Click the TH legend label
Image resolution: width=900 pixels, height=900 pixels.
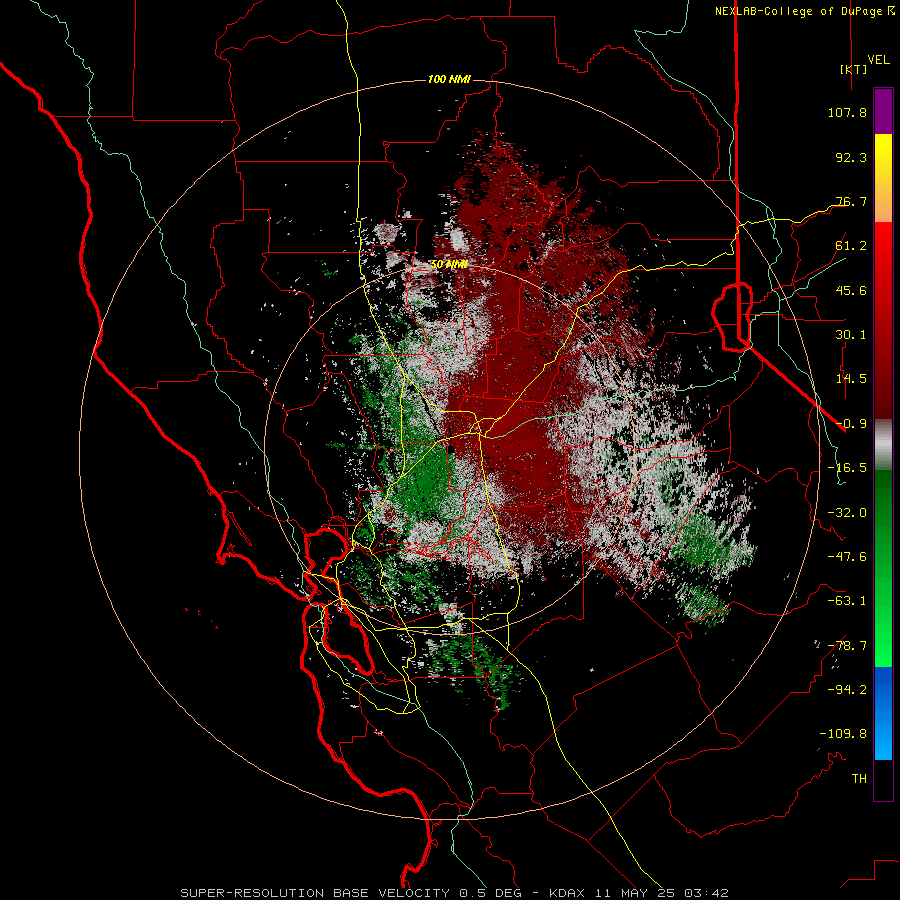click(x=859, y=778)
